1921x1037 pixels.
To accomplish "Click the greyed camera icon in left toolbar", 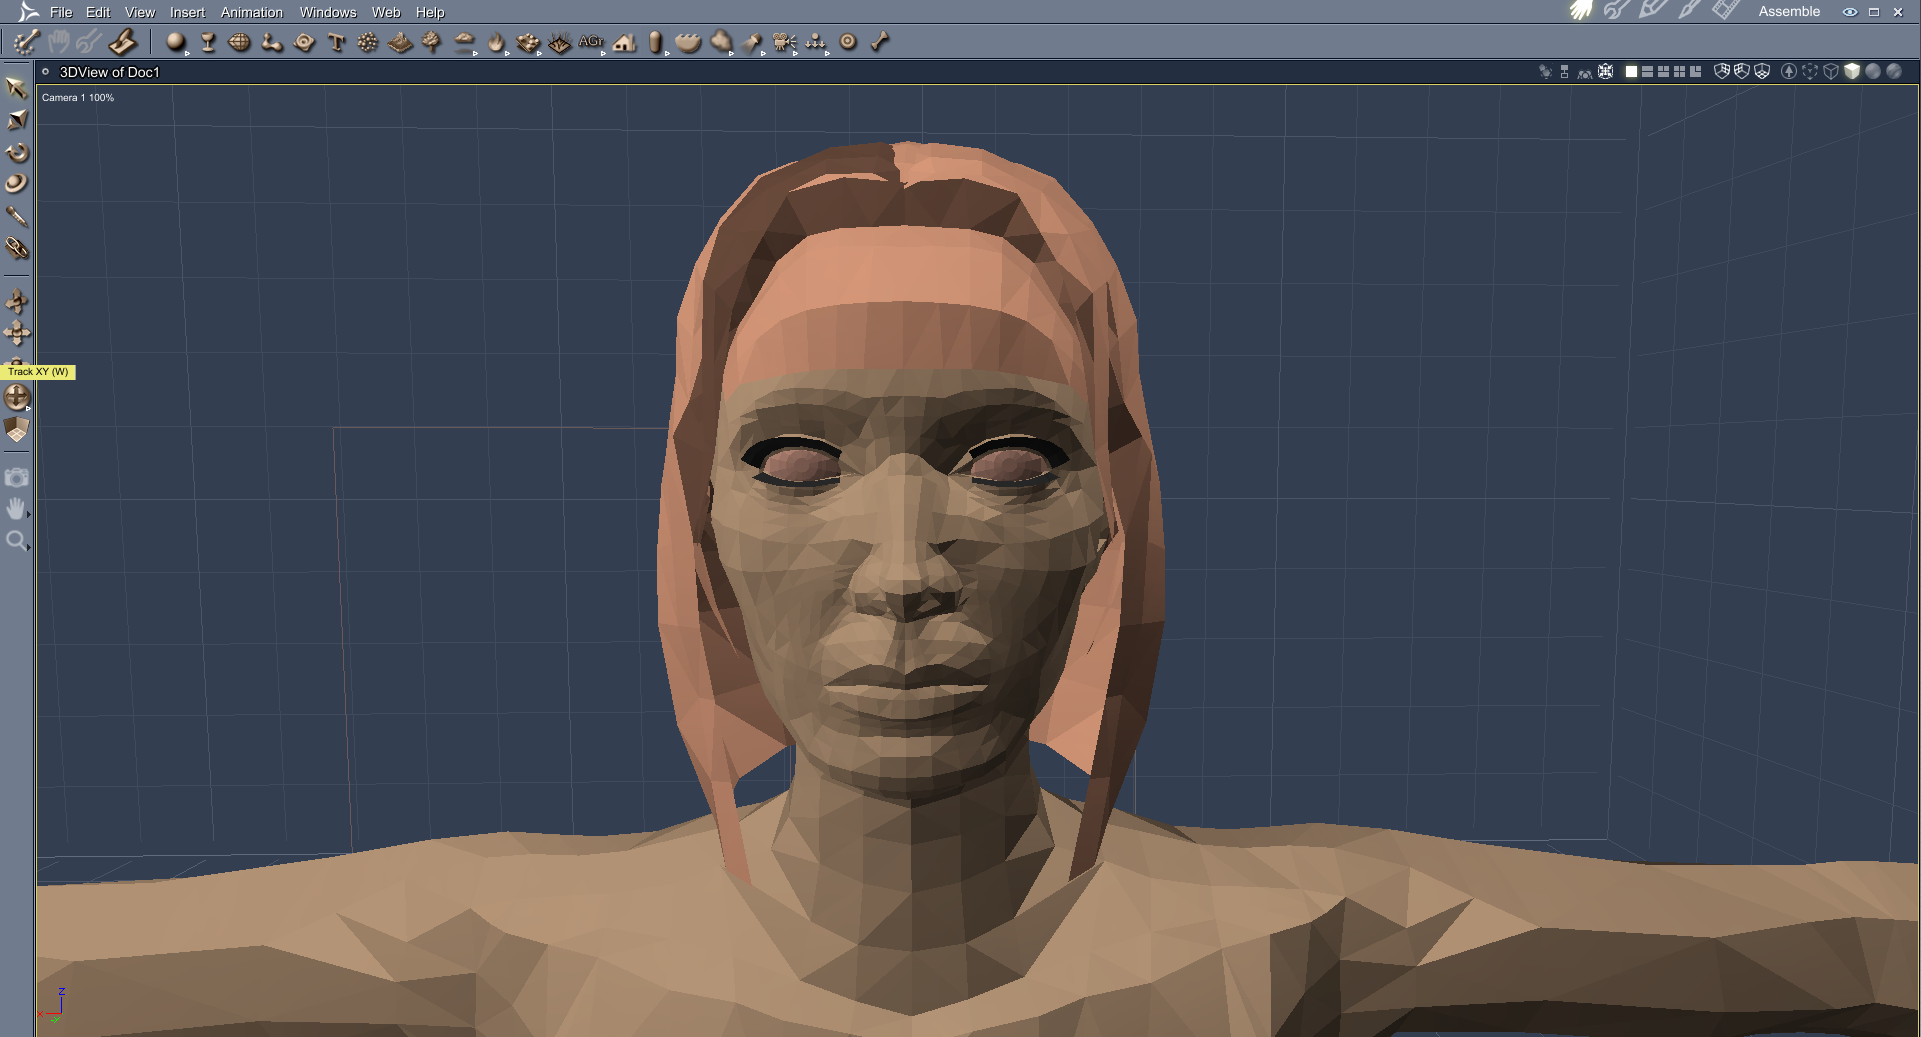I will point(17,477).
